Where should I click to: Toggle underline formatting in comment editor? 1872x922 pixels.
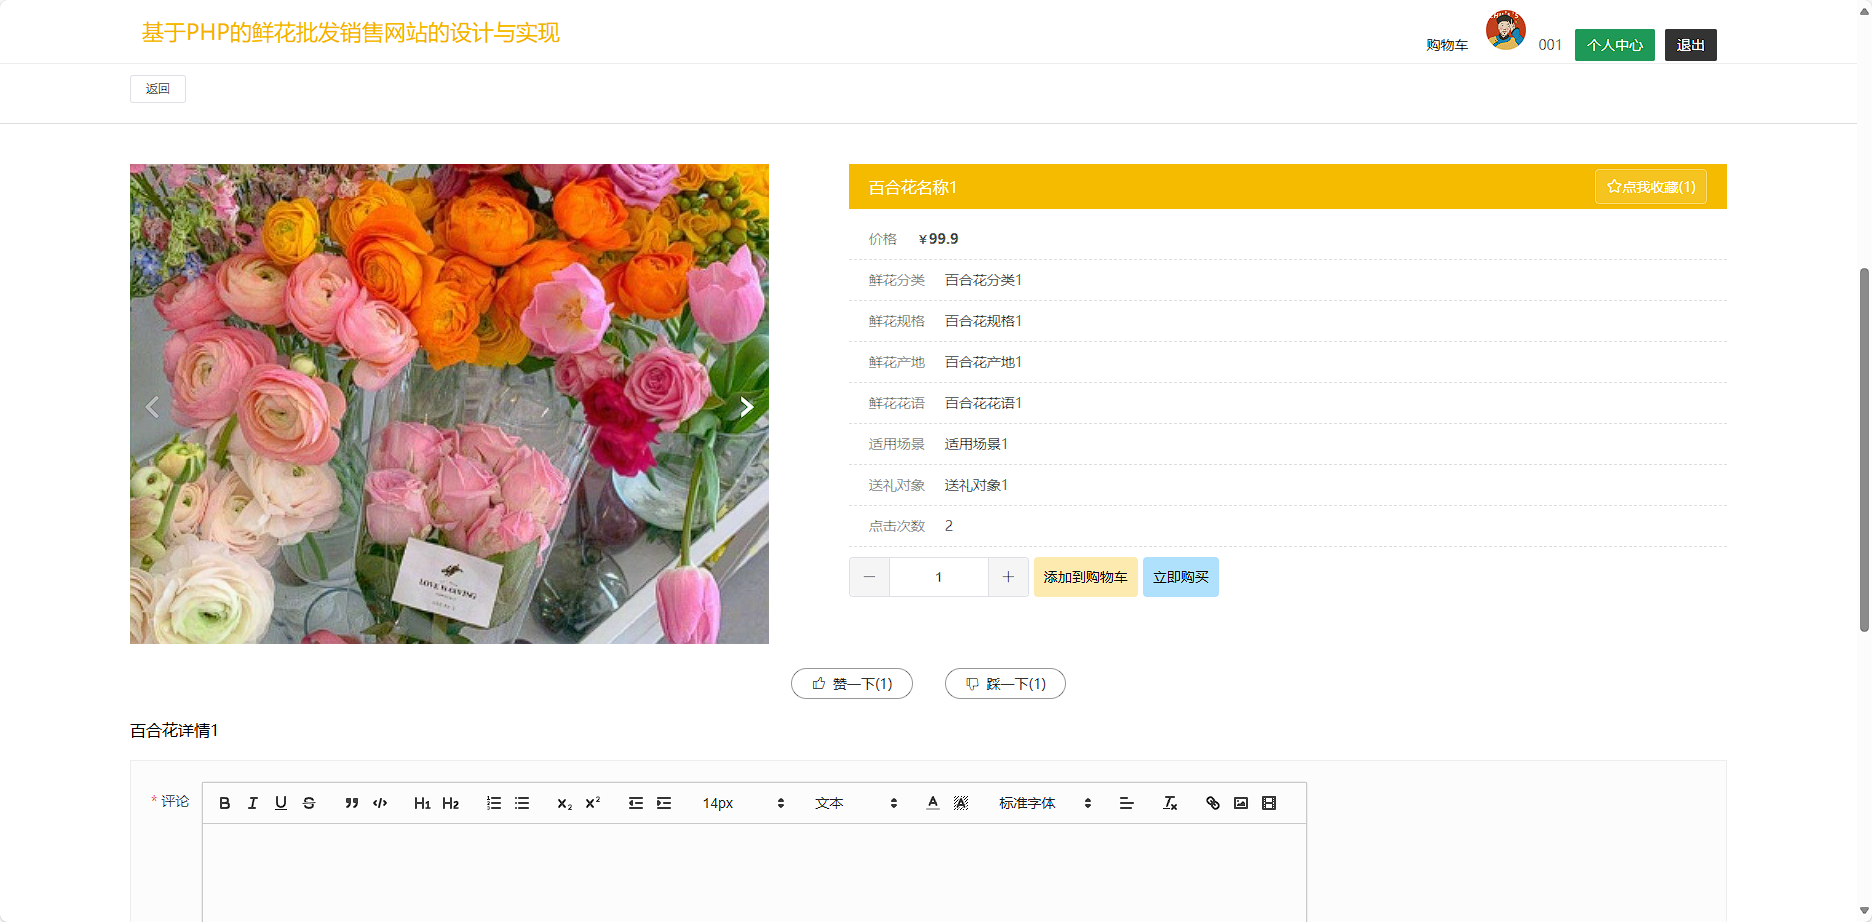click(281, 803)
